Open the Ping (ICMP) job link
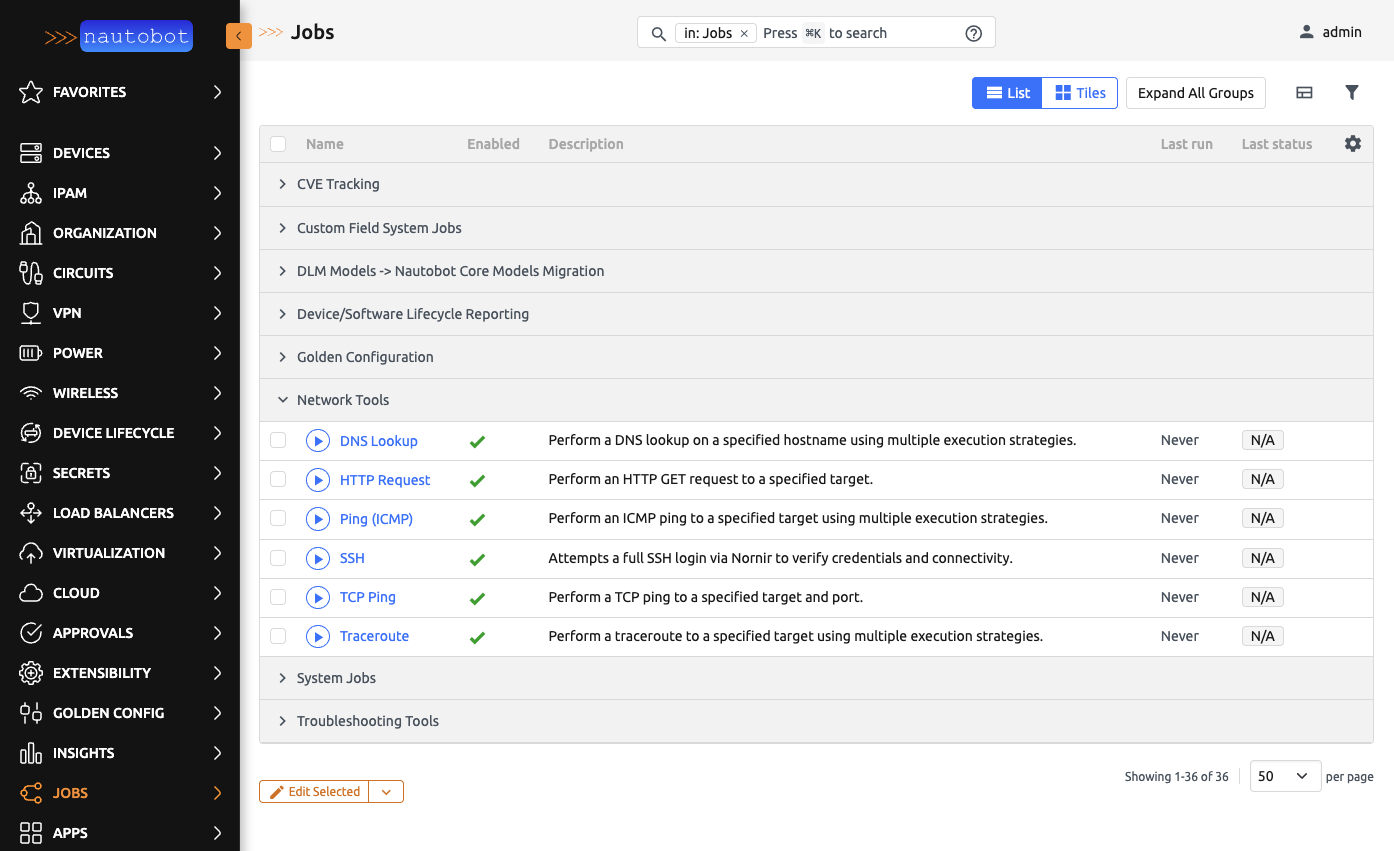Screen dimensions: 1394x851 click(x=375, y=518)
